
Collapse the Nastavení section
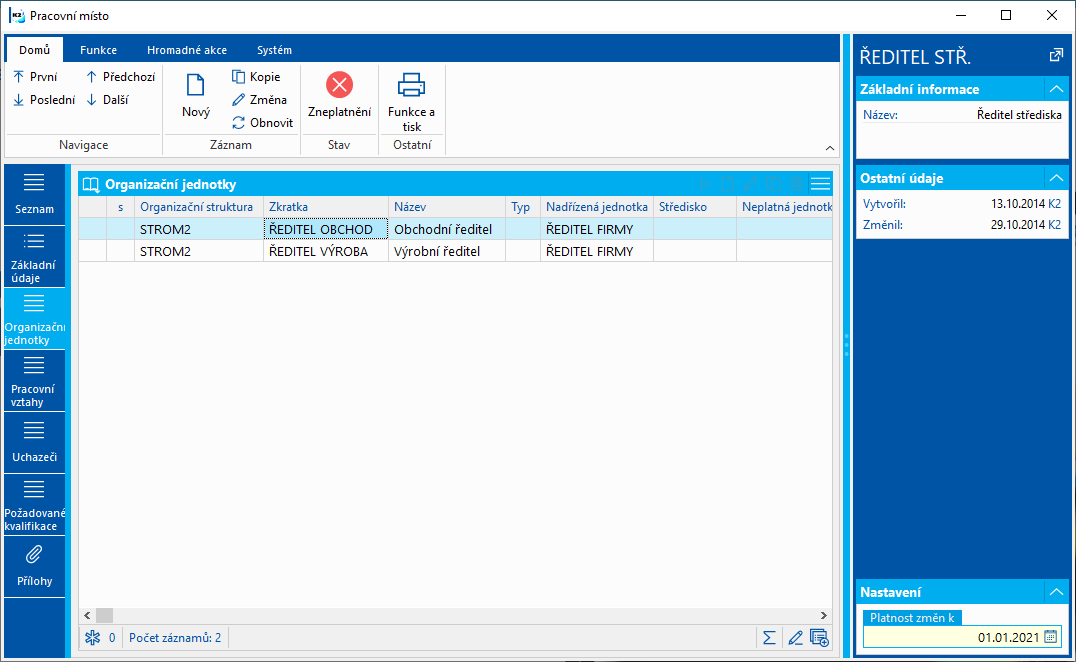point(1055,592)
